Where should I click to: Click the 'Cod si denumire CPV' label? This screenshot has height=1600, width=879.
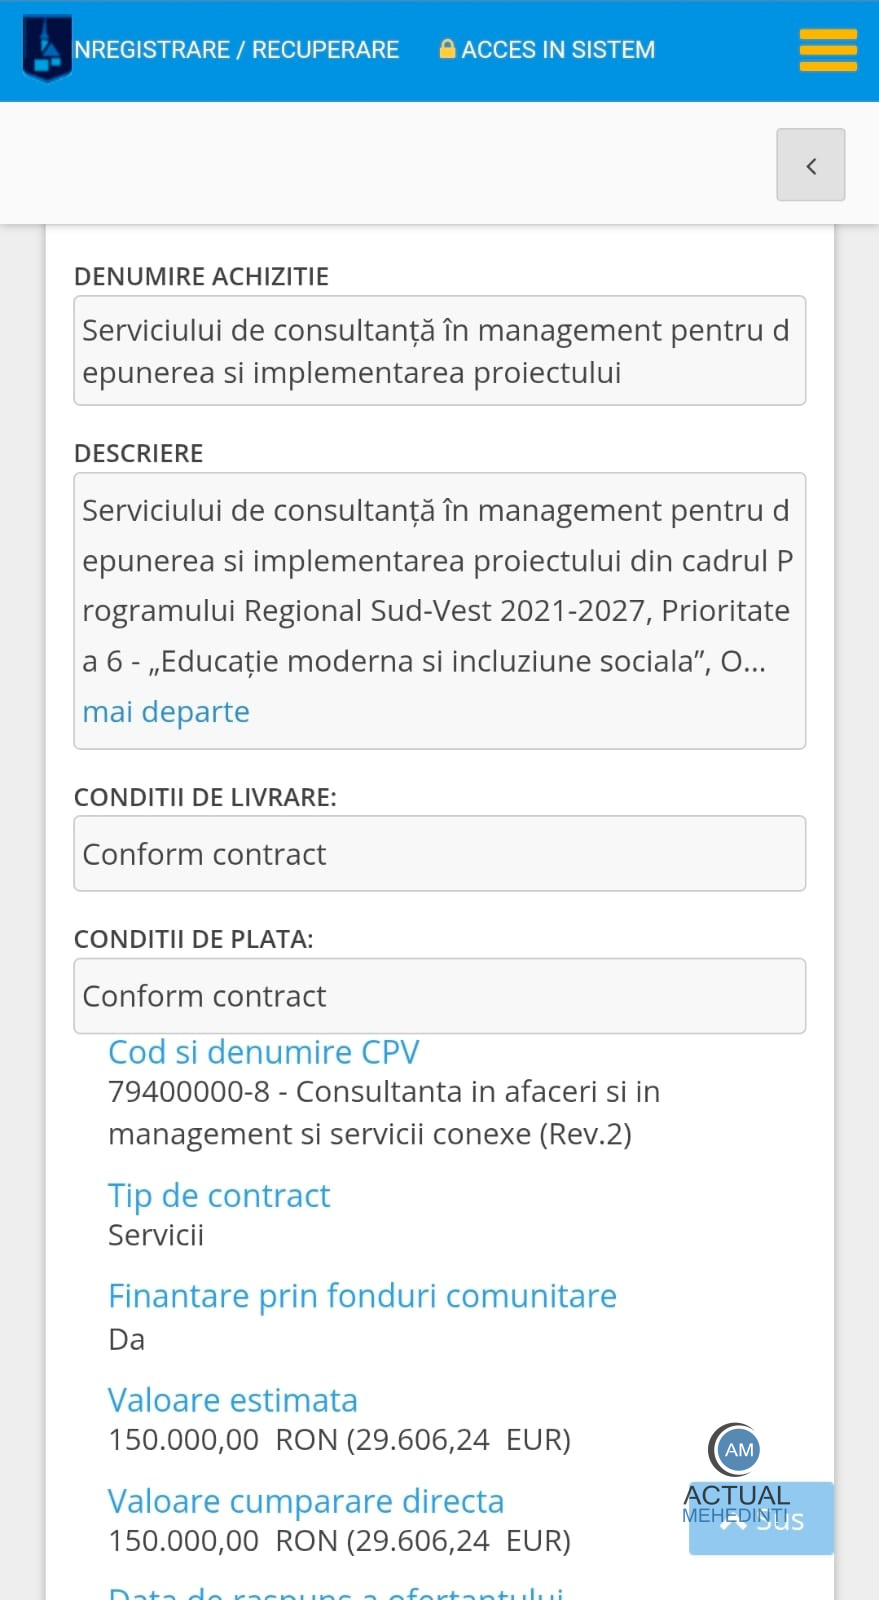point(264,1052)
